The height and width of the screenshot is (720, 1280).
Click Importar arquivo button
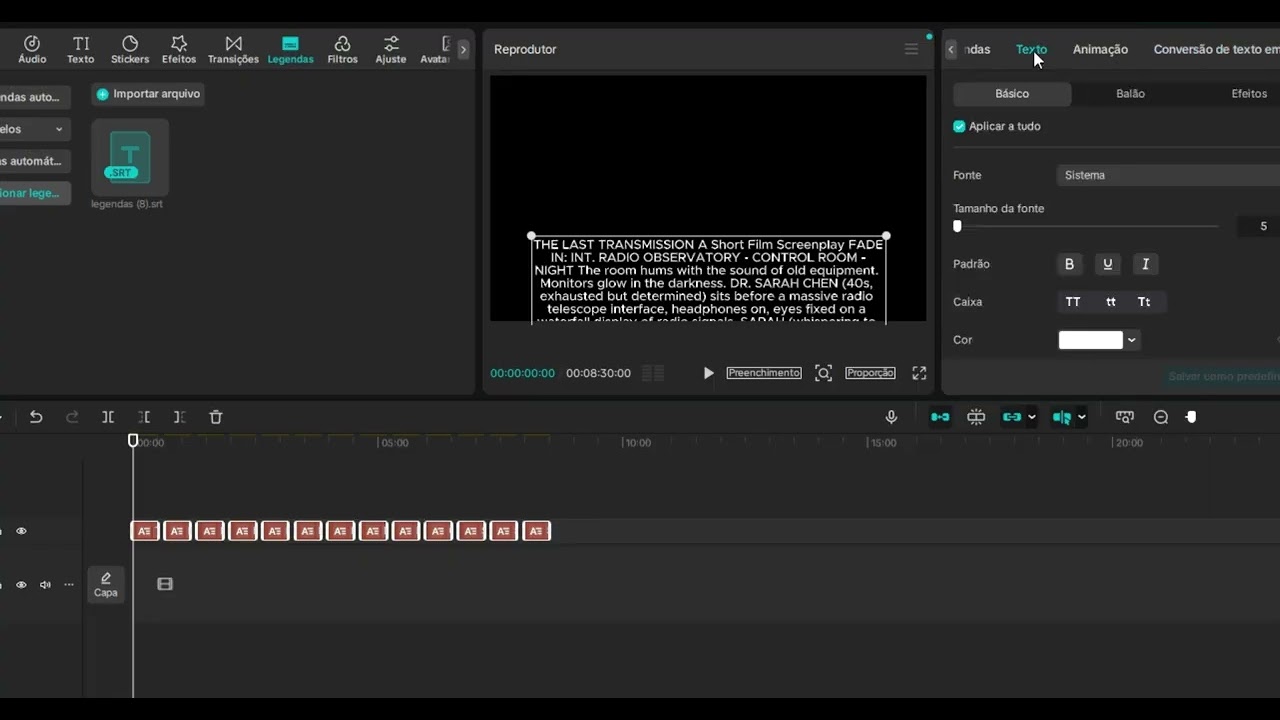point(148,94)
